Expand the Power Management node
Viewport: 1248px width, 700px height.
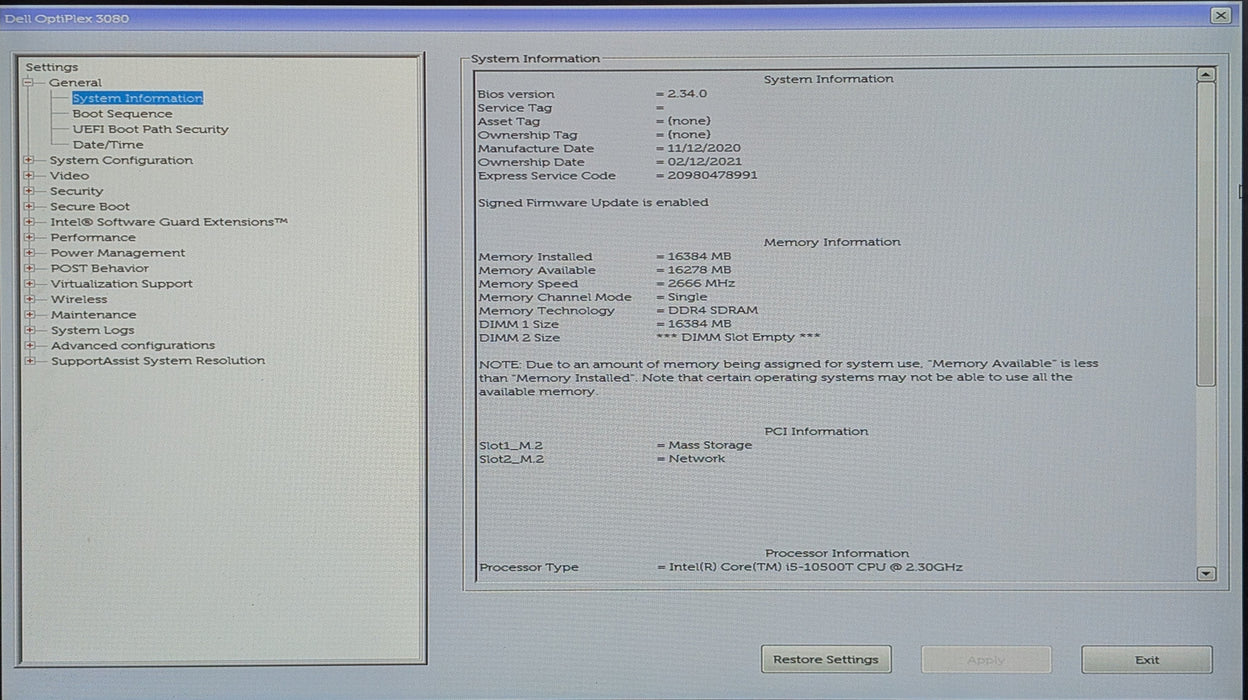click(29, 253)
